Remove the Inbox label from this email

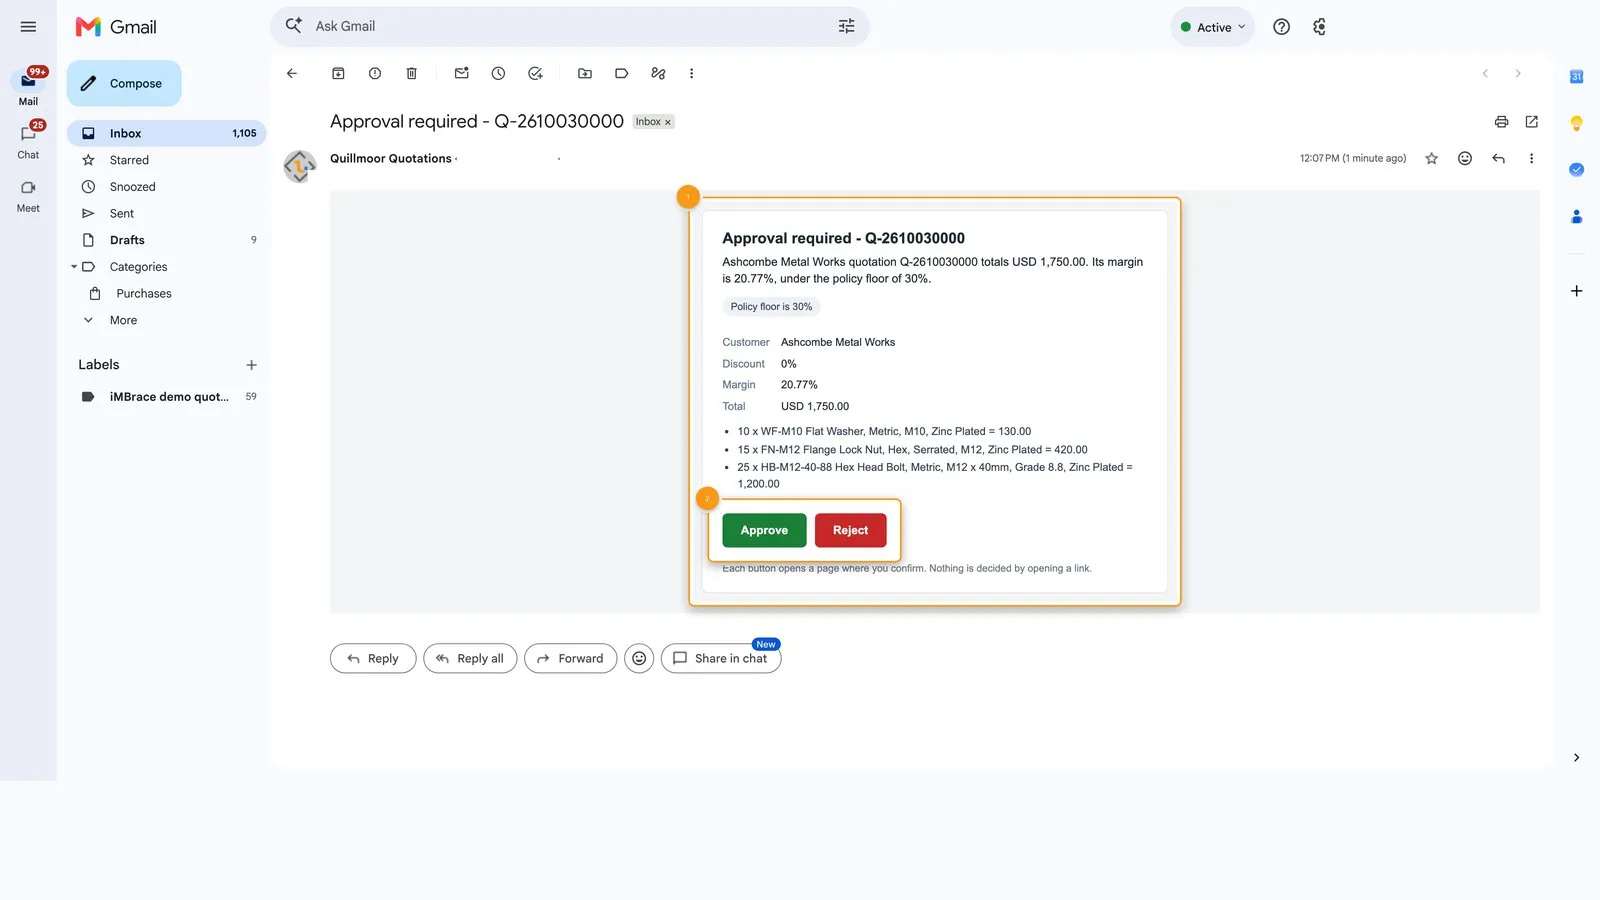click(x=668, y=122)
